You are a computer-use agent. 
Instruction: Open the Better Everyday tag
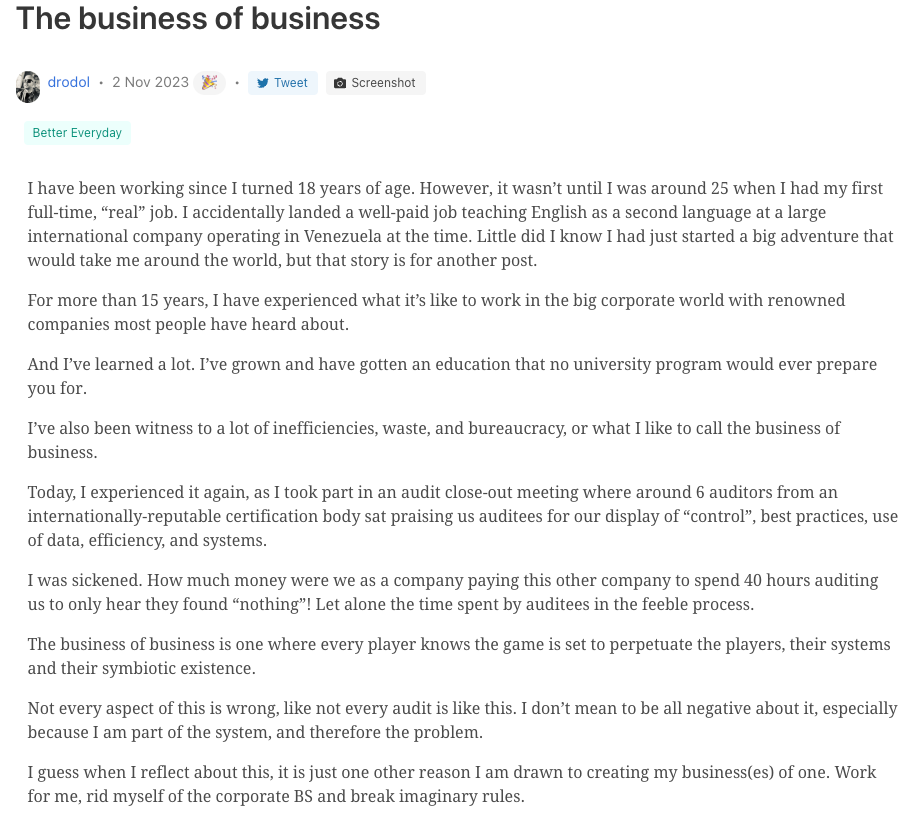click(77, 133)
